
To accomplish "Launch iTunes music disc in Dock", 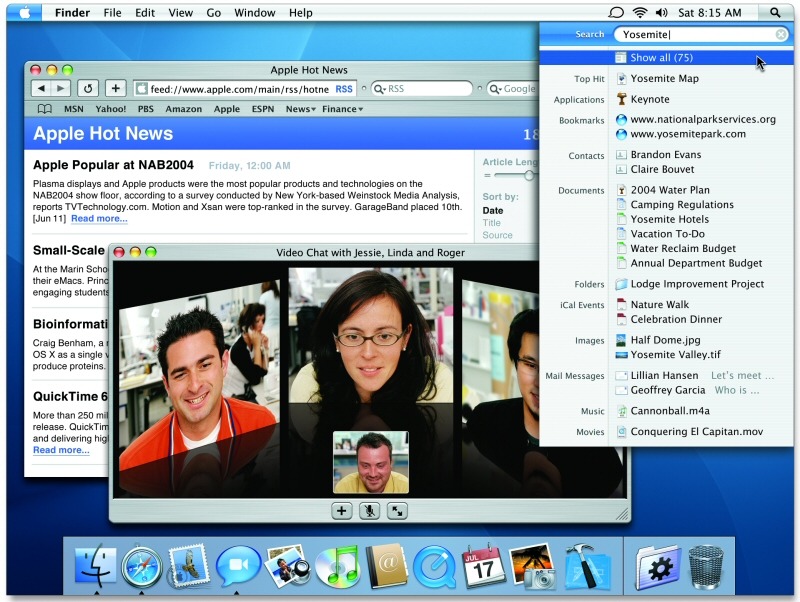I will 336,566.
